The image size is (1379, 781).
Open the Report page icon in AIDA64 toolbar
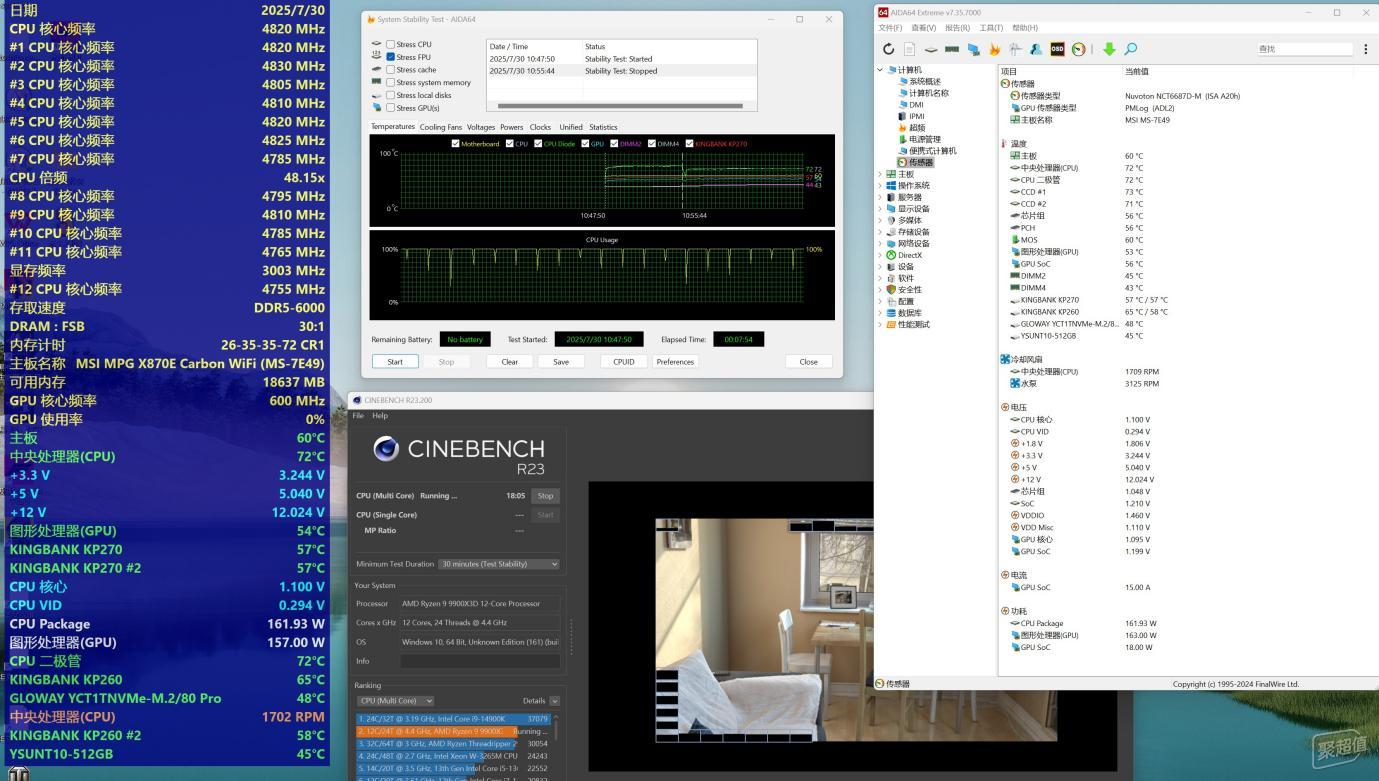pyautogui.click(x=909, y=49)
